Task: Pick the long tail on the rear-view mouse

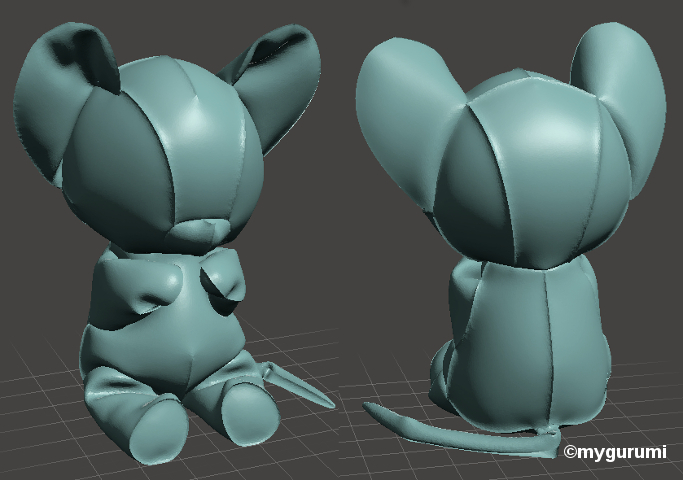Action: (462, 431)
